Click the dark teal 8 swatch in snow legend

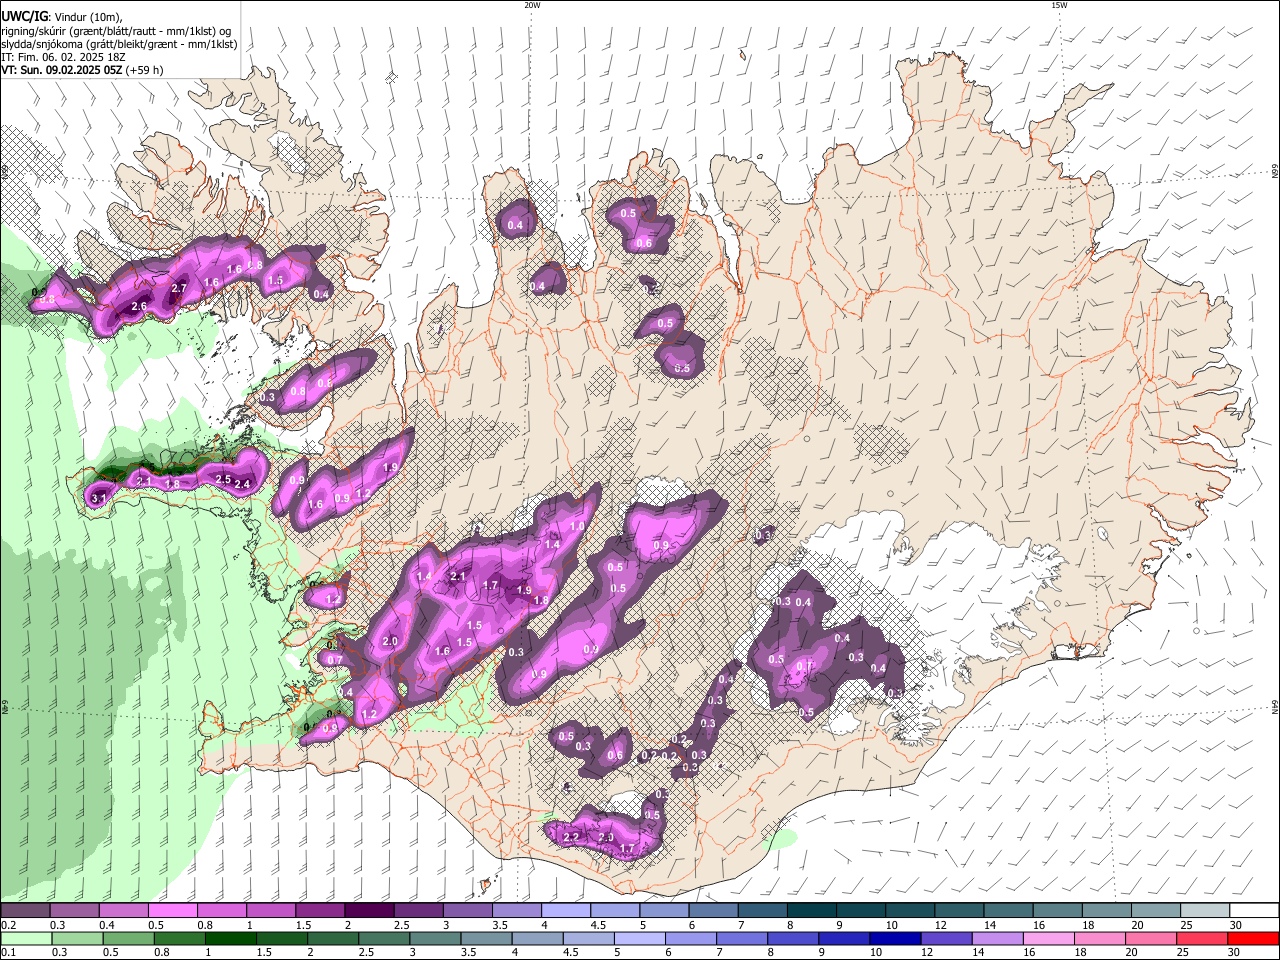[812, 911]
